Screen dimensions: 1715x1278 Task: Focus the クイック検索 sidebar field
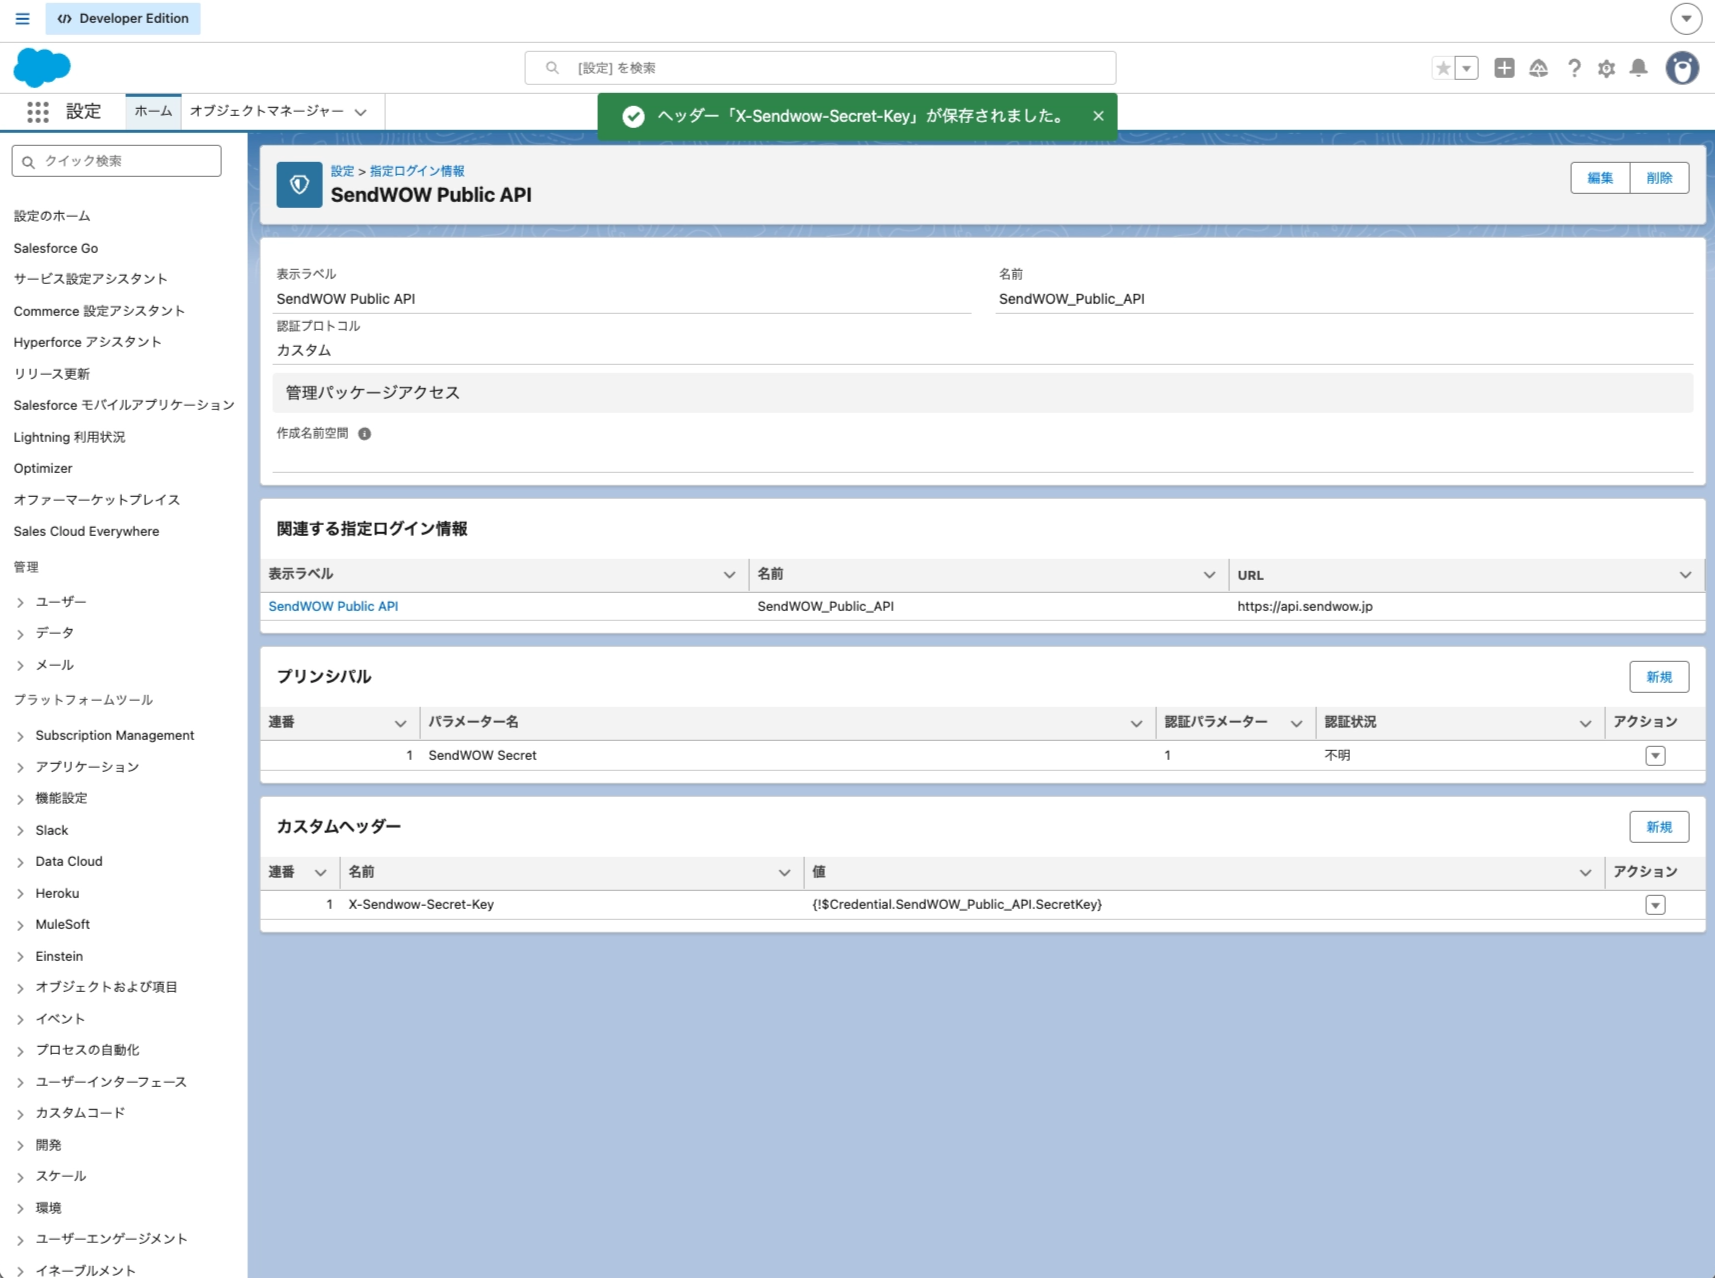[x=117, y=161]
